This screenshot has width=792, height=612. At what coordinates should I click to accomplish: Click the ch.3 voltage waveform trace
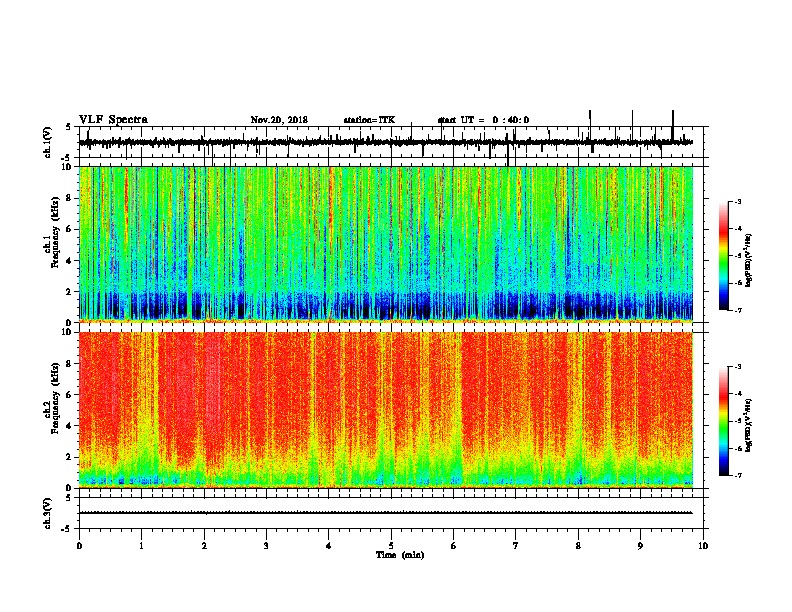click(x=386, y=513)
